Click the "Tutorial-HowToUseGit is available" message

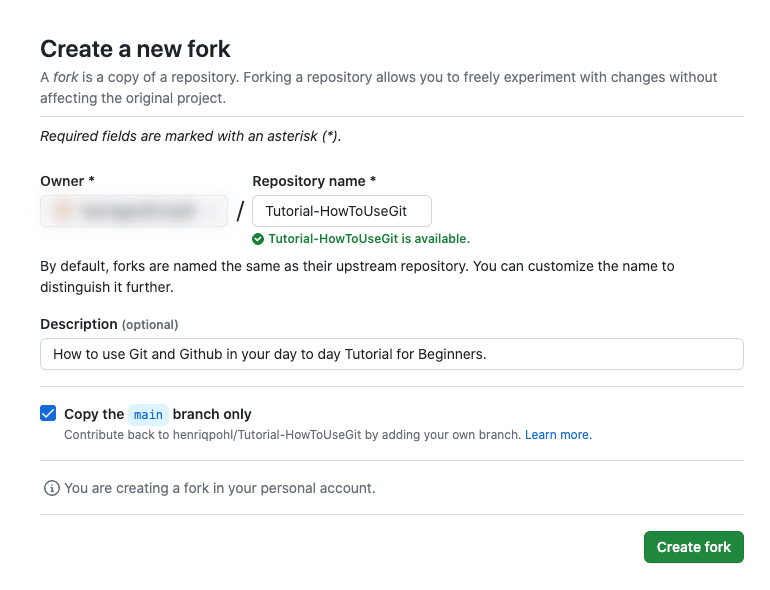[x=368, y=239]
